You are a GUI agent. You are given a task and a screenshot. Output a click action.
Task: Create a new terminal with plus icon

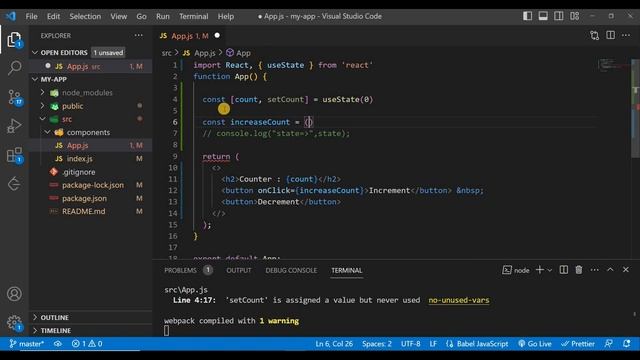(x=539, y=270)
